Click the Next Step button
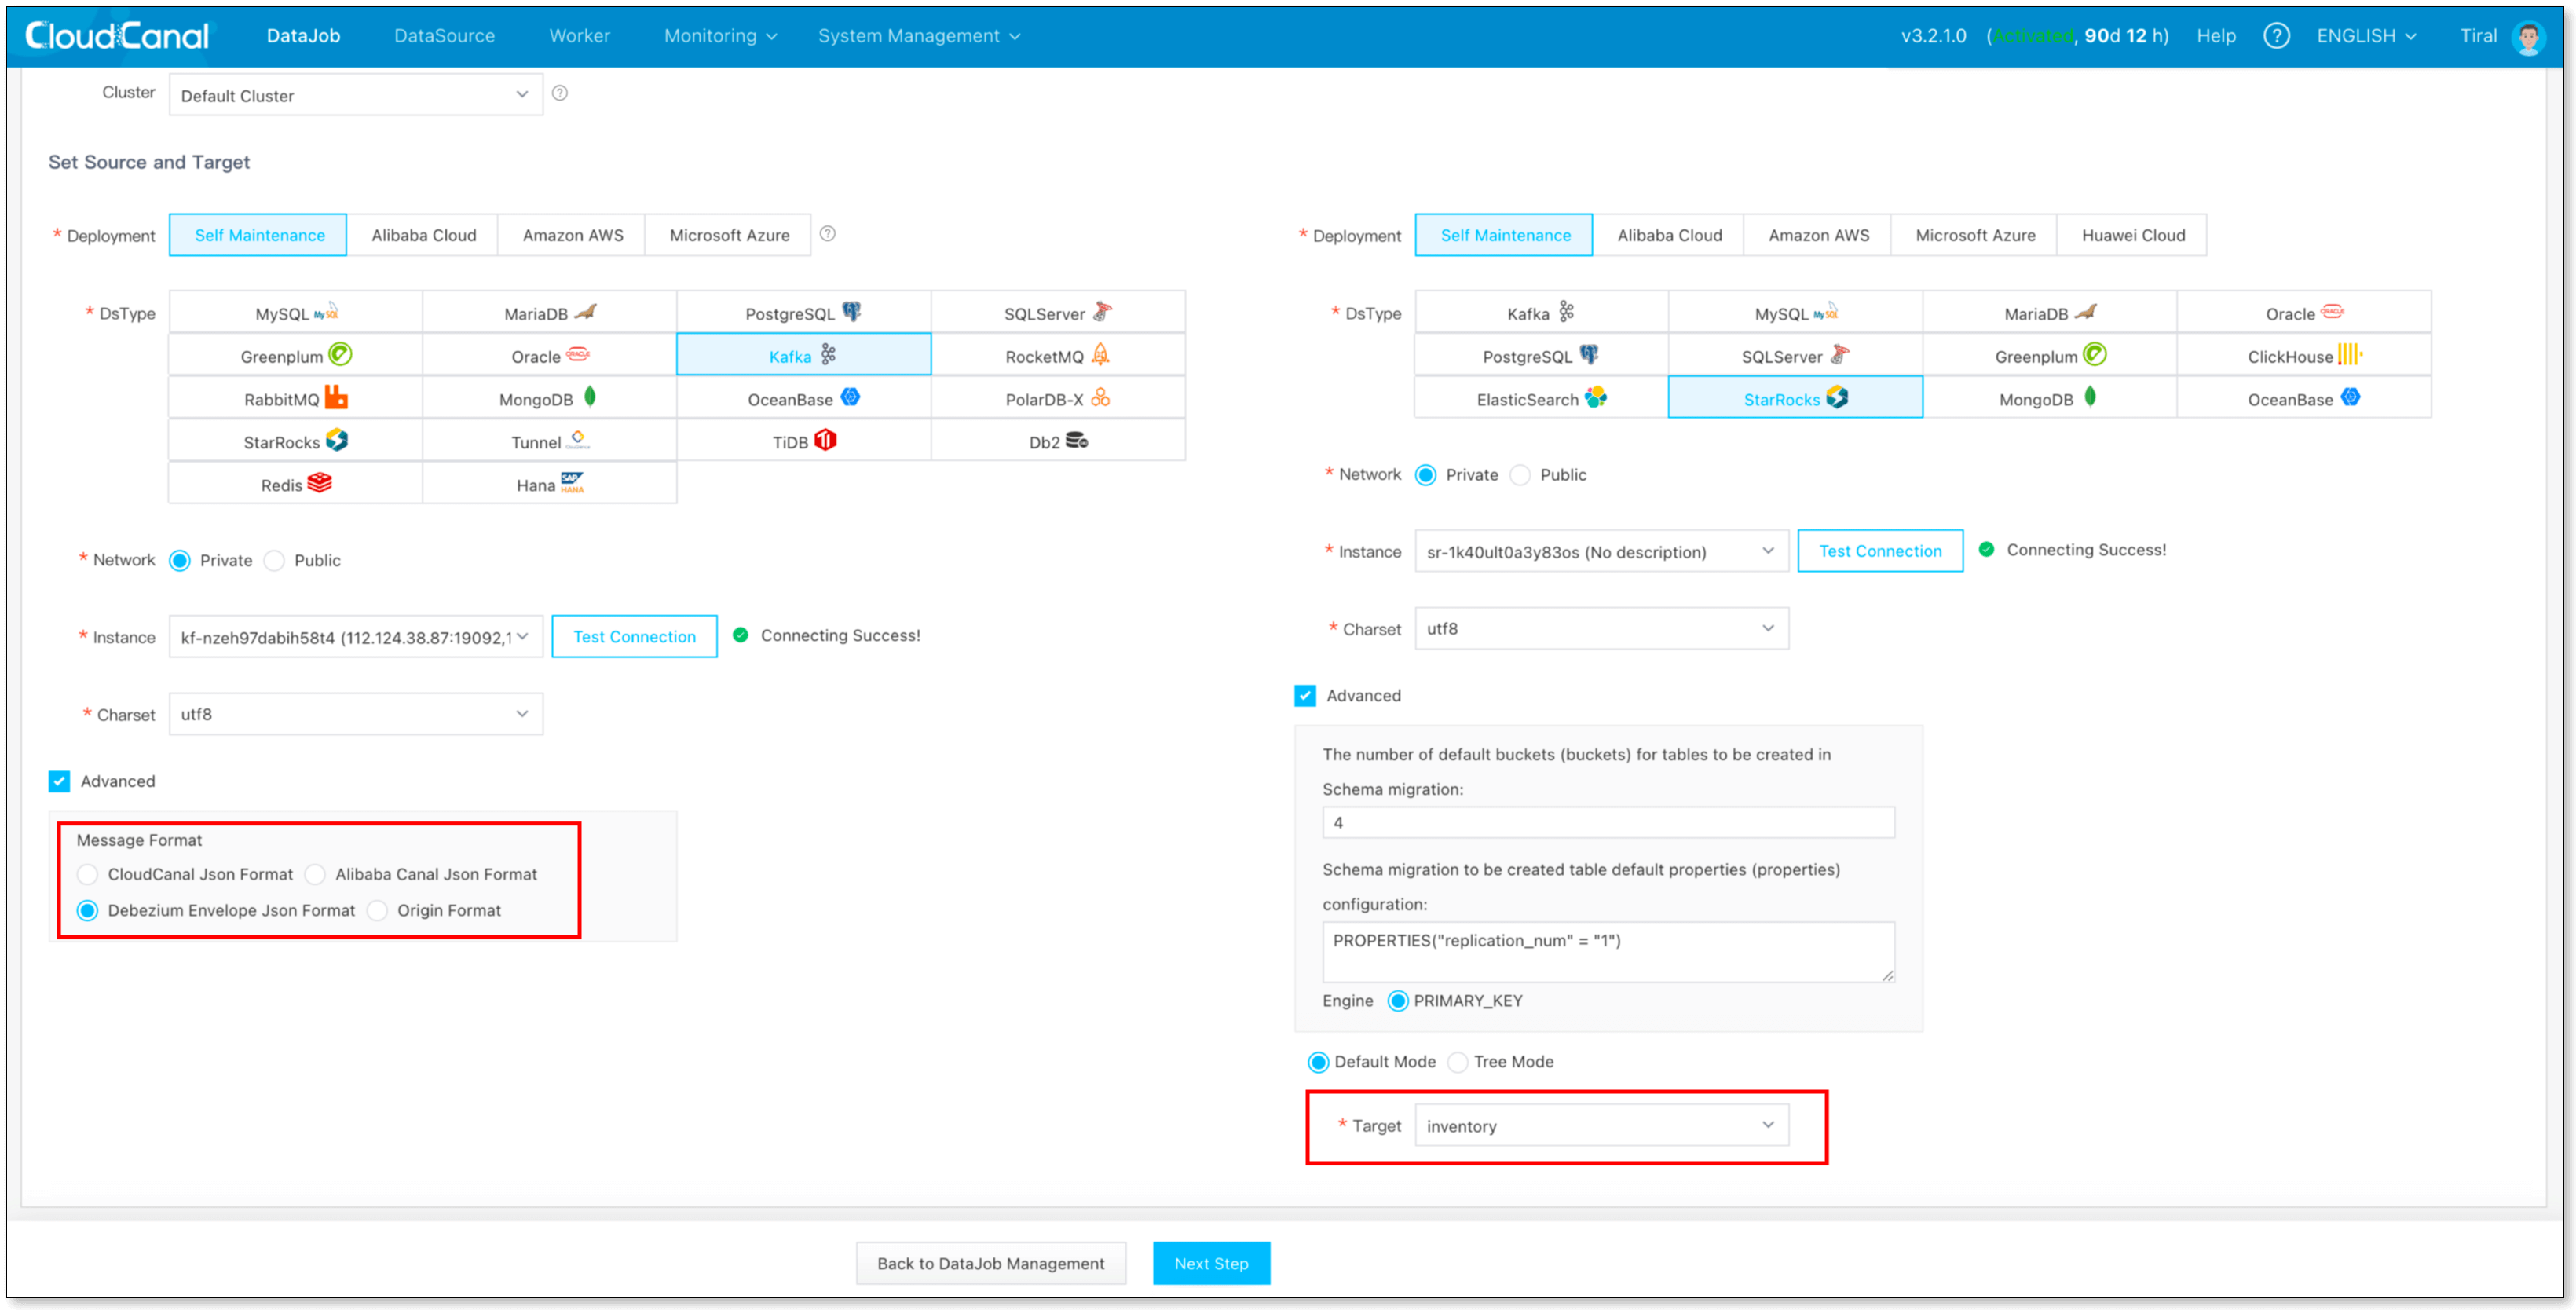 coord(1210,1263)
